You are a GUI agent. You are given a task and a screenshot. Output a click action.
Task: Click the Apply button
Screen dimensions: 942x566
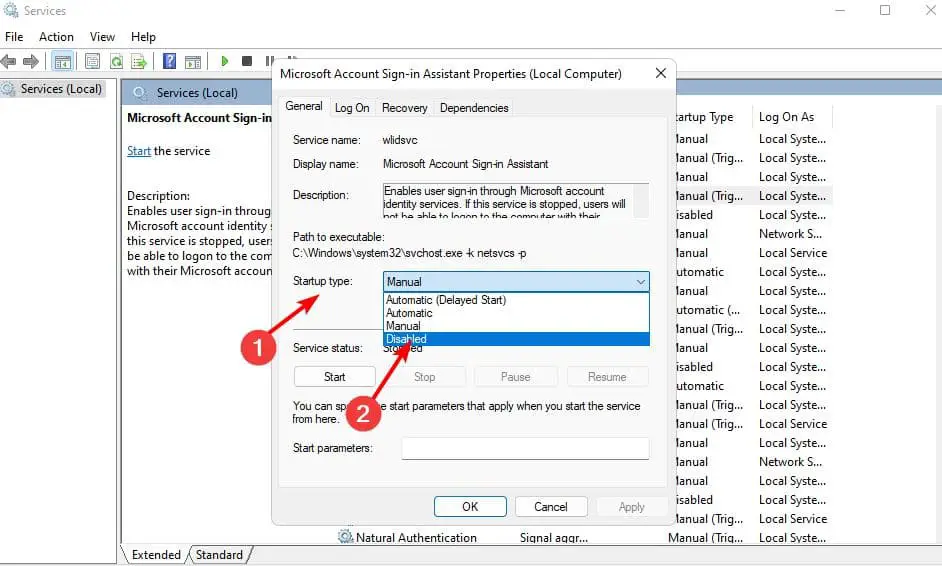pyautogui.click(x=631, y=507)
